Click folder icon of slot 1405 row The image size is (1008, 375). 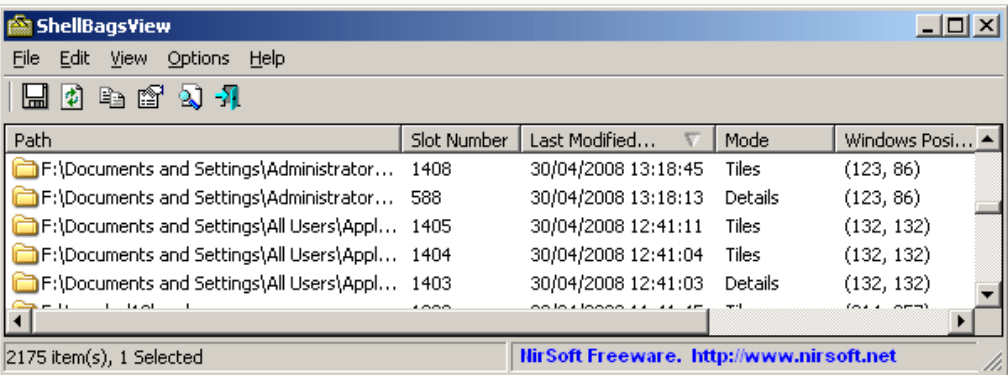[26, 226]
